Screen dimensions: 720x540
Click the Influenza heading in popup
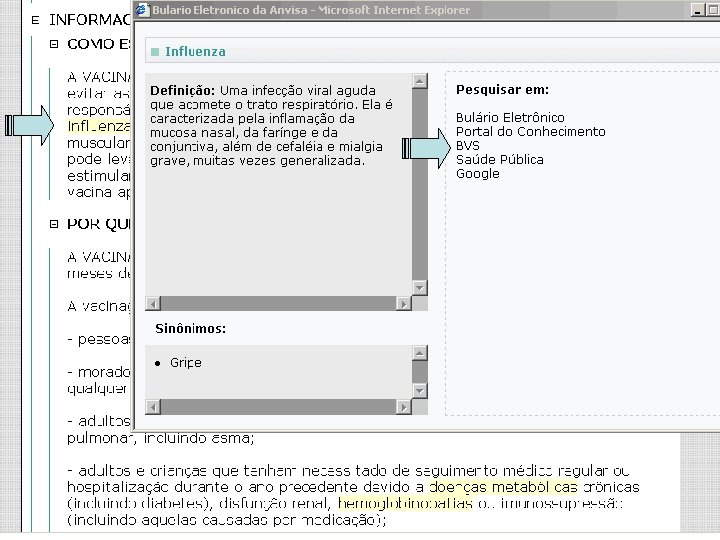pos(196,51)
